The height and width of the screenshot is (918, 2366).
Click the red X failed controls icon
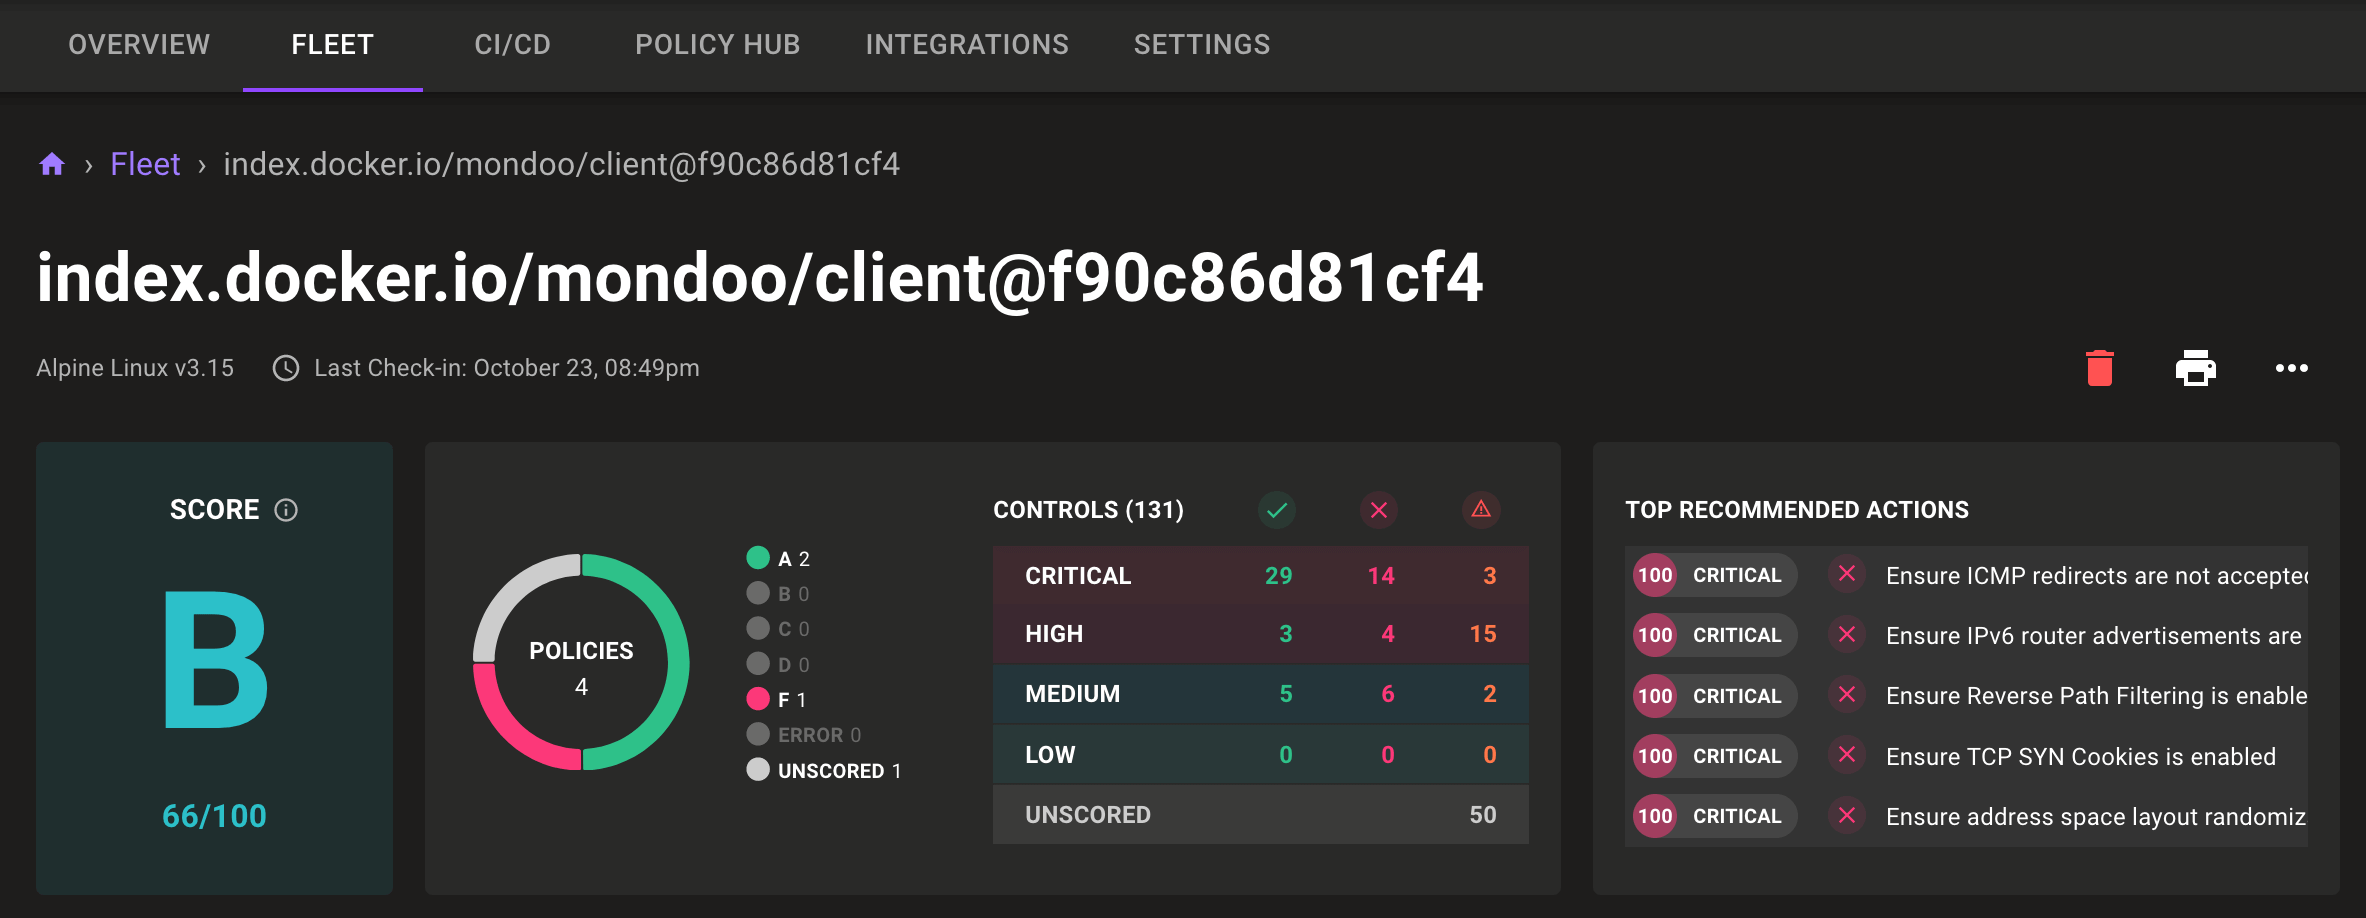click(x=1379, y=510)
